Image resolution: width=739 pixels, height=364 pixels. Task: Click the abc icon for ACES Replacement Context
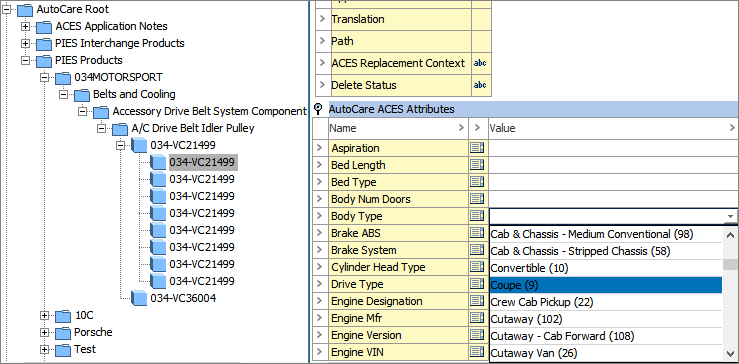[x=480, y=63]
